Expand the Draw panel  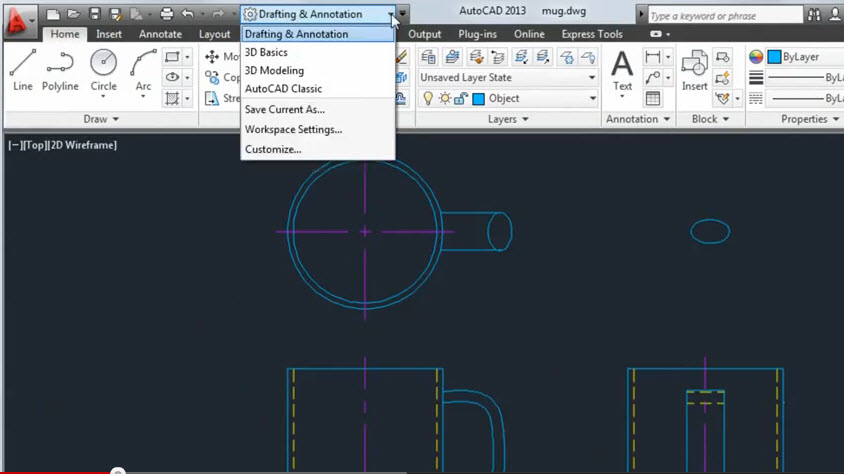click(101, 119)
